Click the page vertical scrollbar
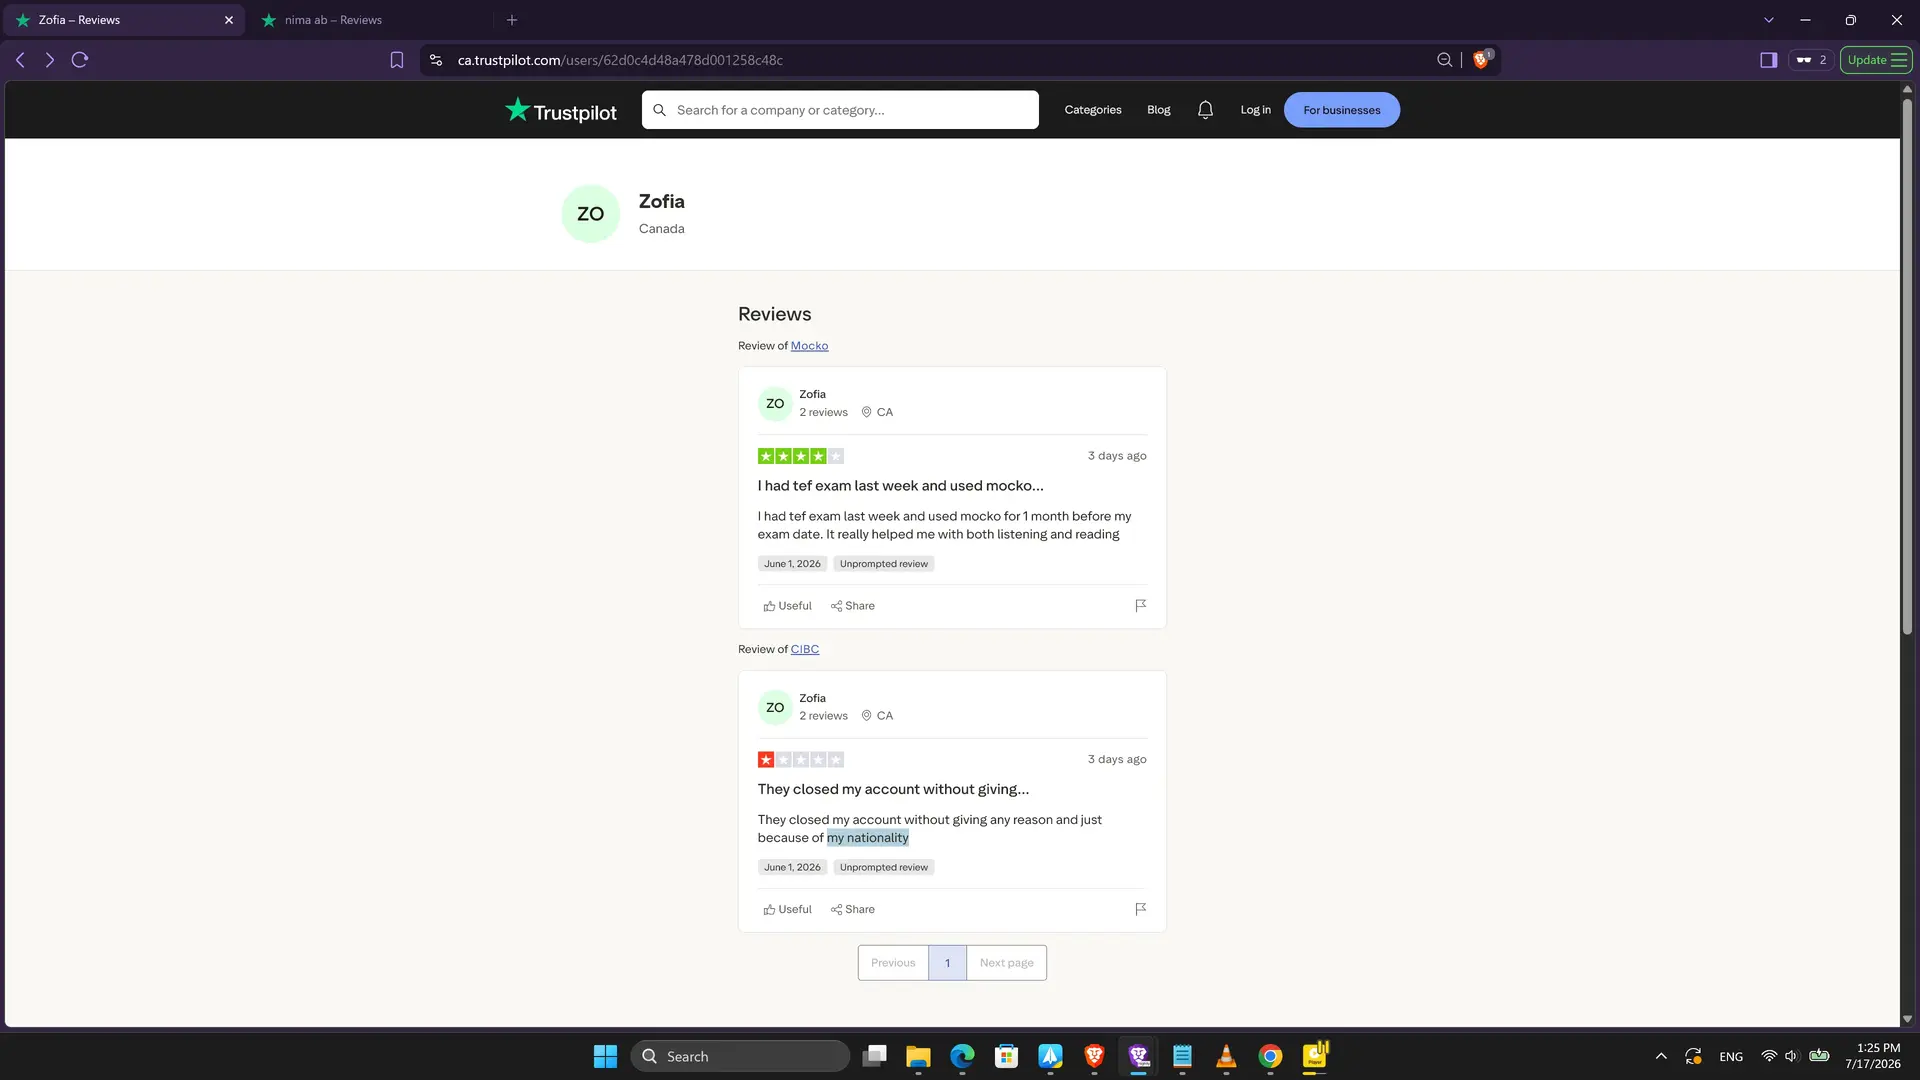Image resolution: width=1920 pixels, height=1080 pixels. 1907,365
